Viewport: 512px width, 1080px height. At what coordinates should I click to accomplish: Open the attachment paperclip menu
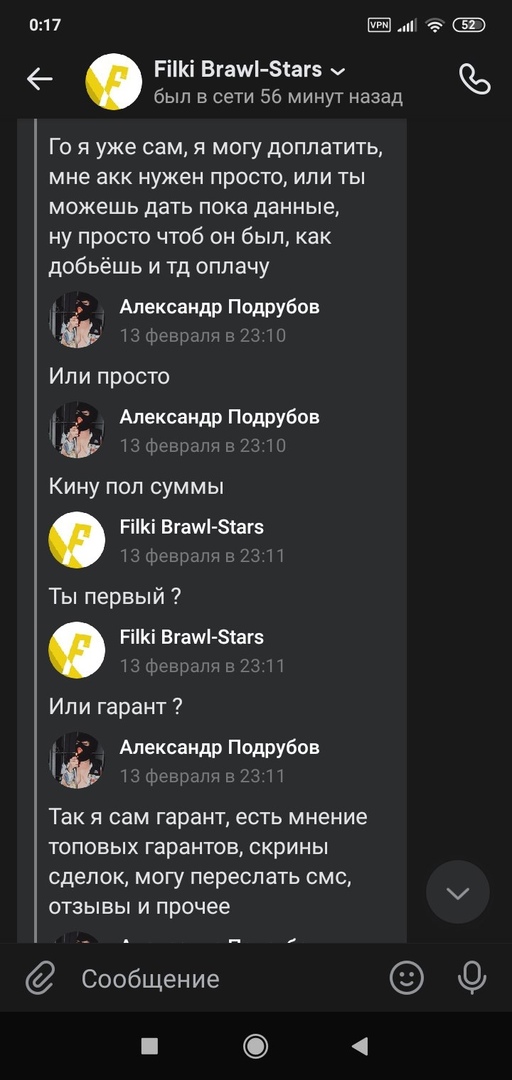[40, 978]
